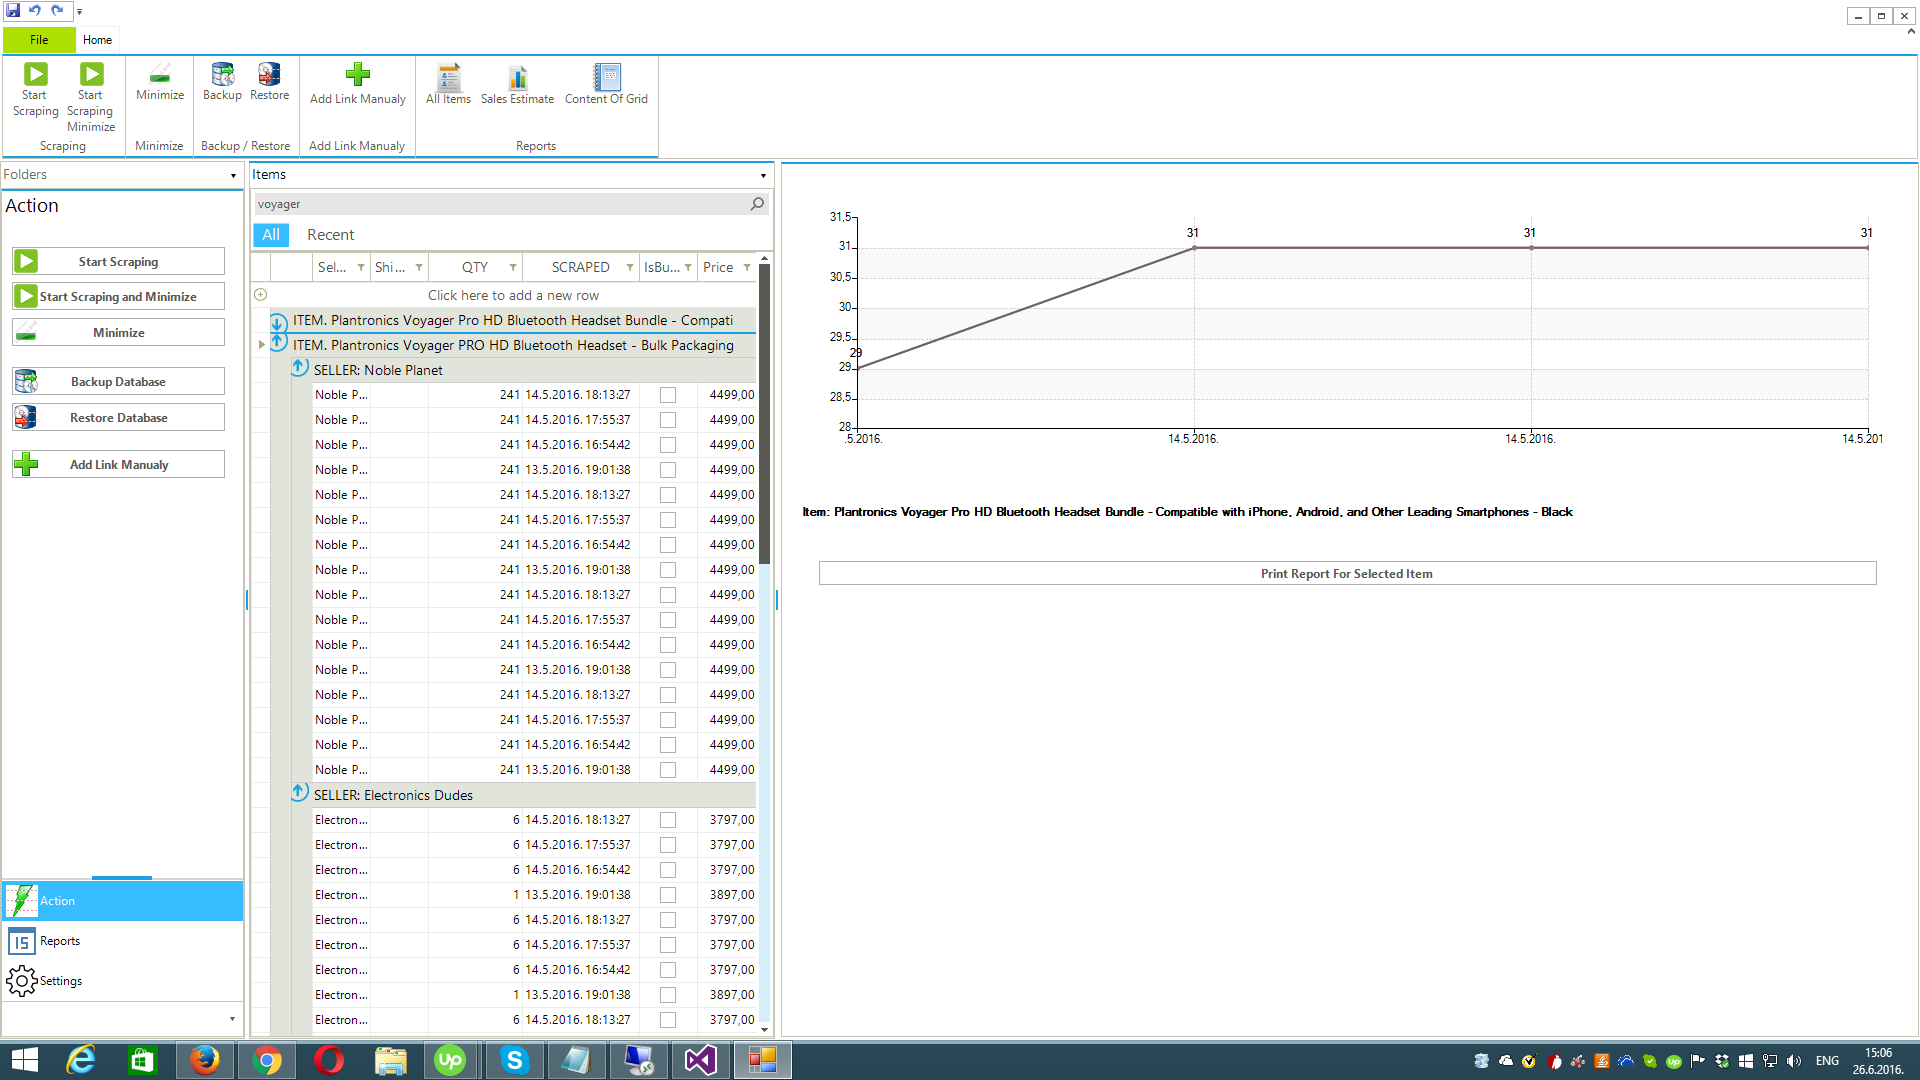Collapse the SELLER: Noble Planet group
The width and height of the screenshot is (1920, 1080).
tap(299, 369)
